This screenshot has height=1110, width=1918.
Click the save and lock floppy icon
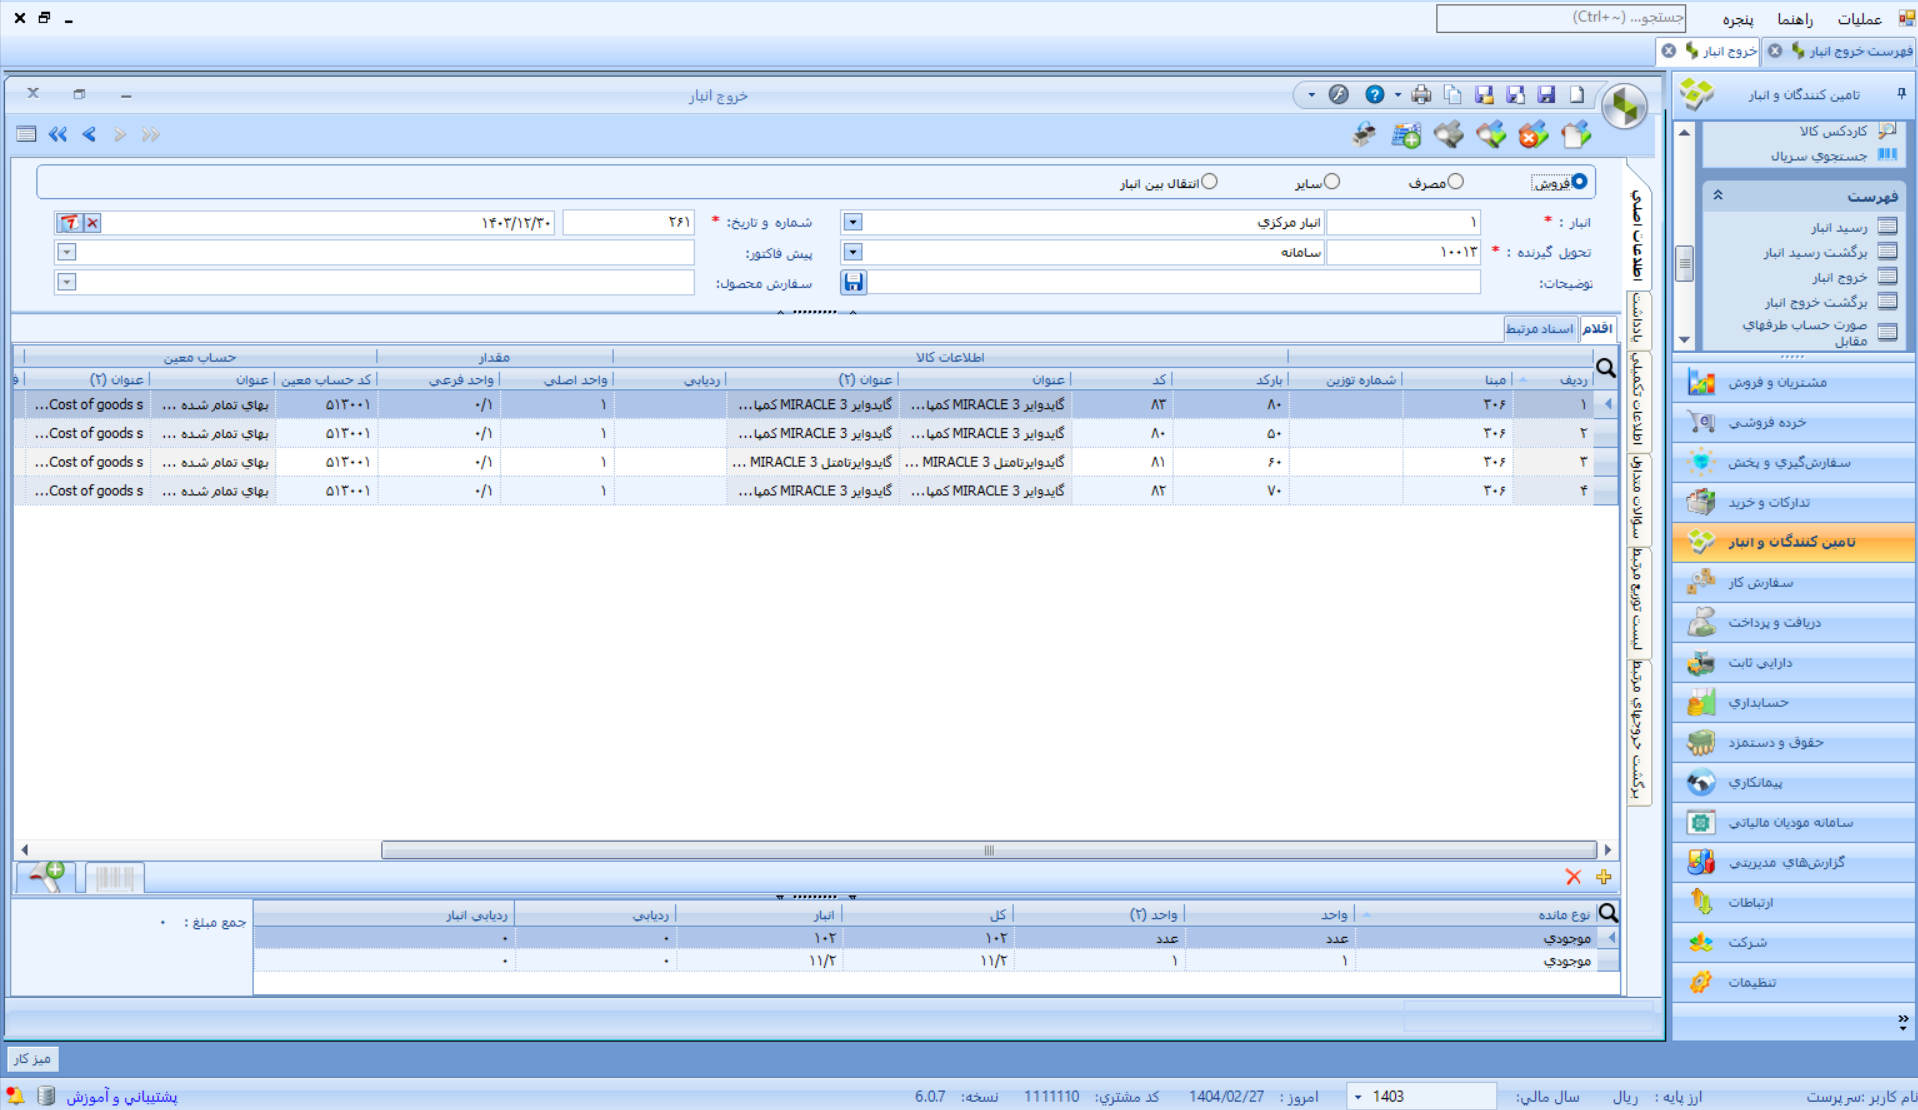[x=1484, y=95]
